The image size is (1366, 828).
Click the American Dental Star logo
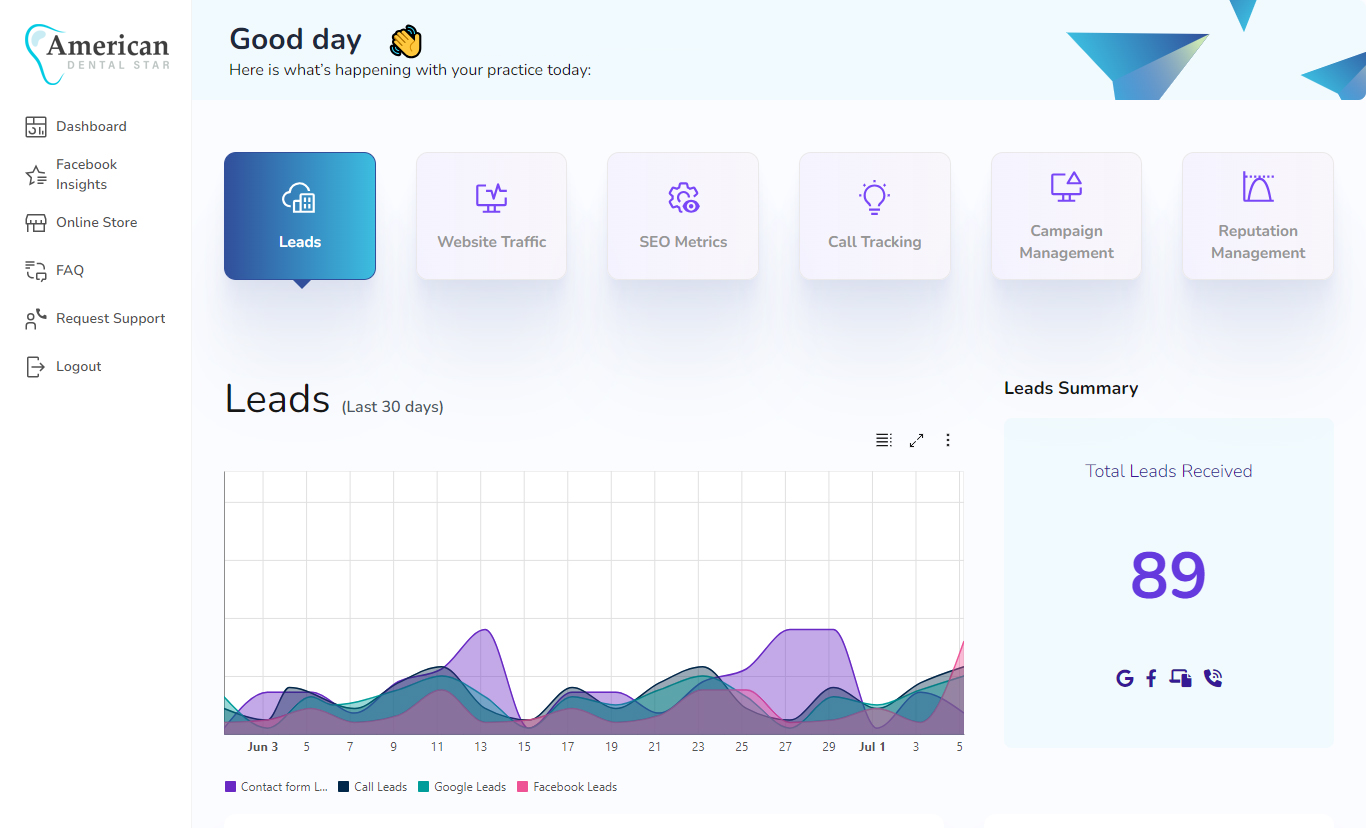[97, 54]
